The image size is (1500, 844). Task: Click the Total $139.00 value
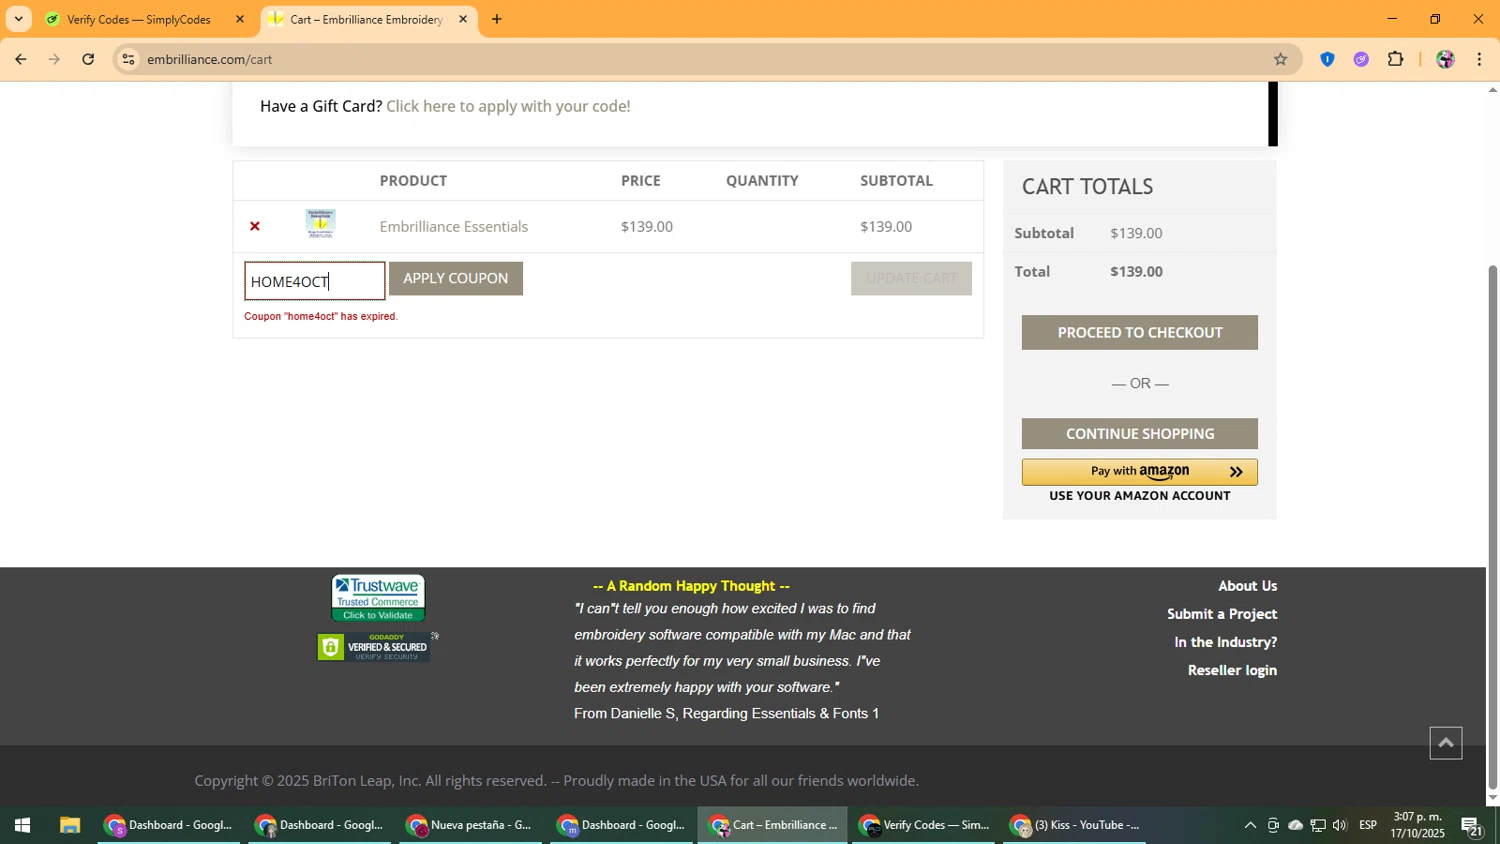coord(1136,272)
